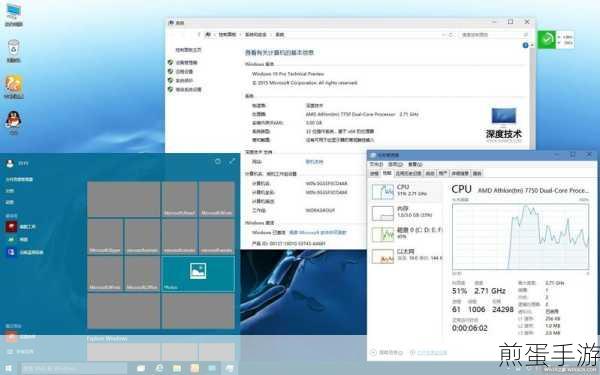
Task: Open the red app icon in Start list
Action: coord(11,227)
